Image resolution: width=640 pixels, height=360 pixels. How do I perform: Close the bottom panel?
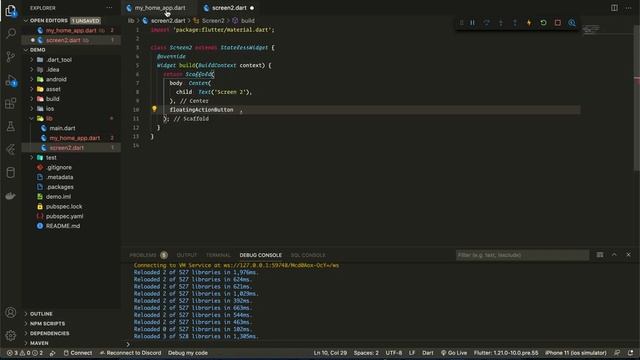[629, 255]
